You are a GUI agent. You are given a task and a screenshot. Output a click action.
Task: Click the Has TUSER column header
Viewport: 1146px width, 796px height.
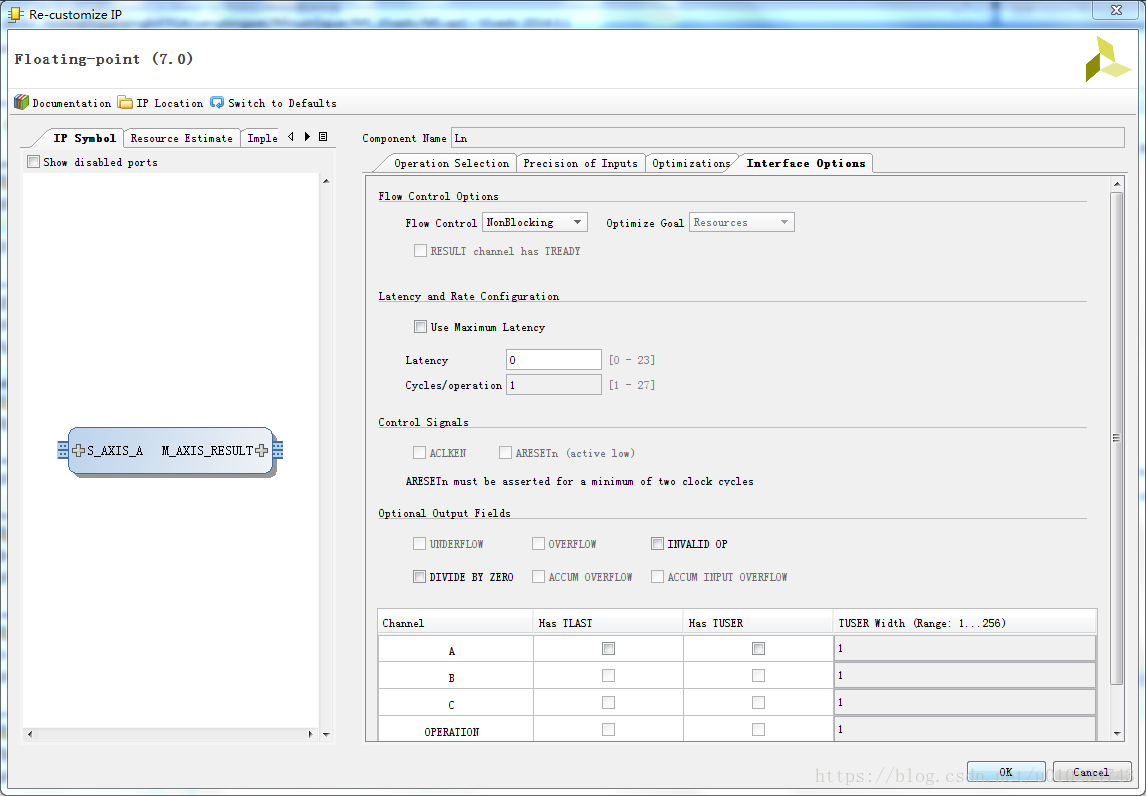pos(758,623)
